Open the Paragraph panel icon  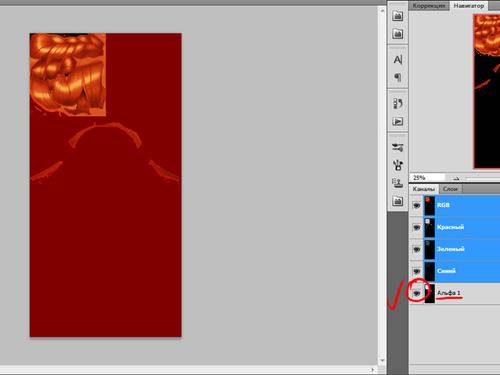point(398,78)
